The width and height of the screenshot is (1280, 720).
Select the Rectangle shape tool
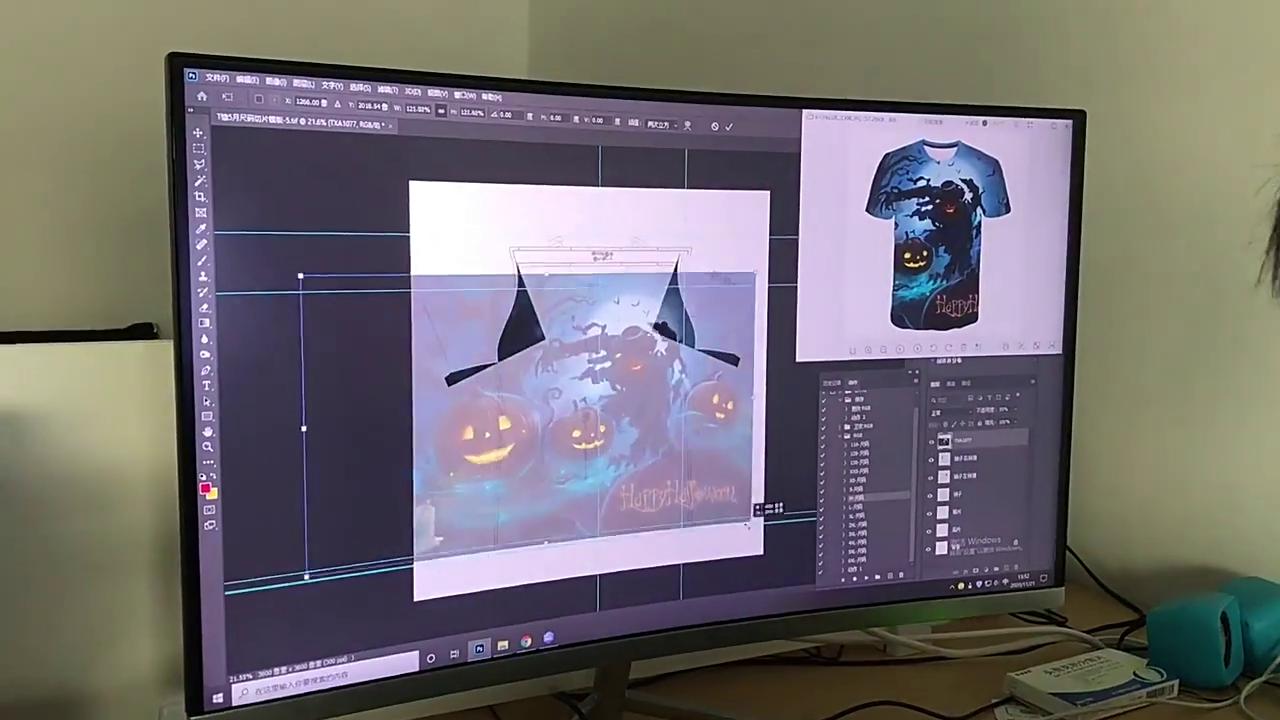click(x=207, y=416)
